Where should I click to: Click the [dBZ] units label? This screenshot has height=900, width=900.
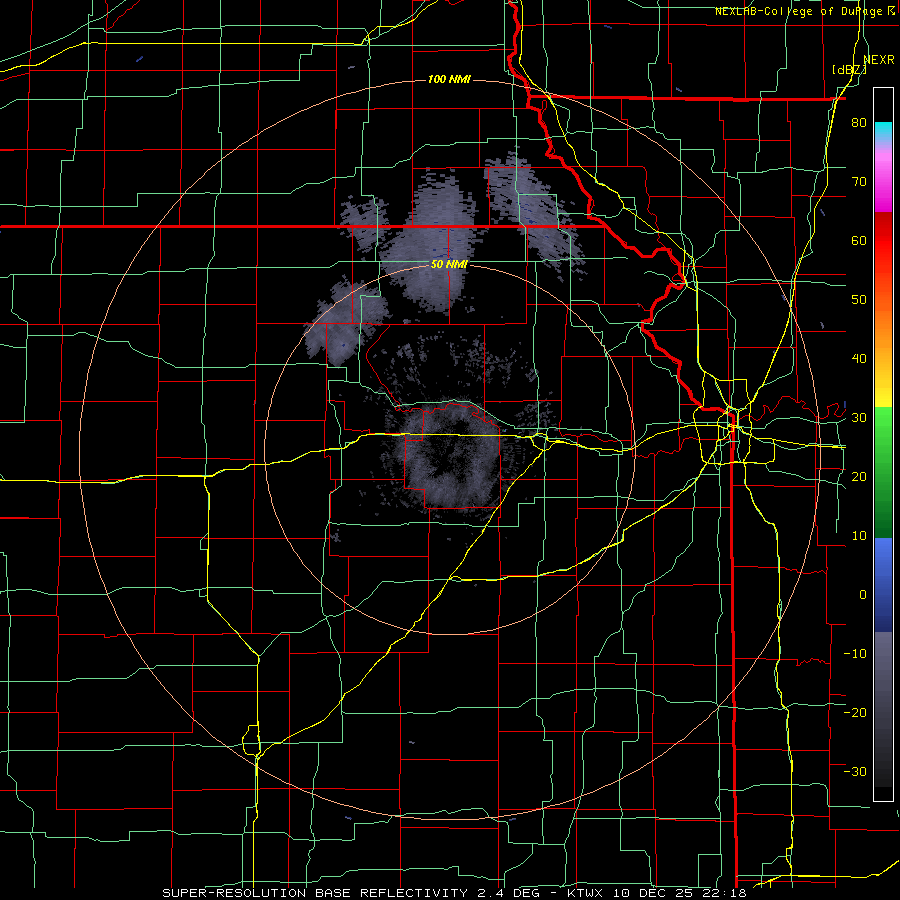(849, 71)
